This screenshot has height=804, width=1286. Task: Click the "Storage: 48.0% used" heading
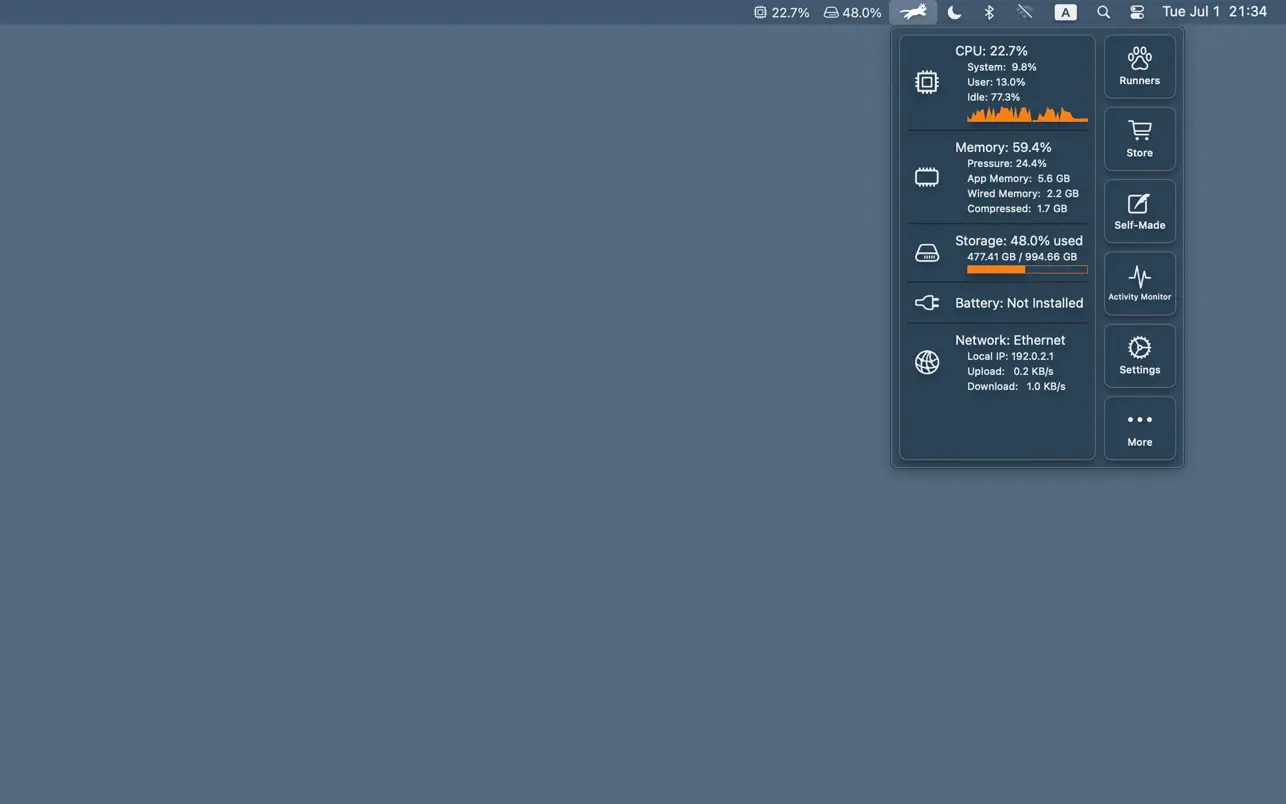pos(1019,241)
